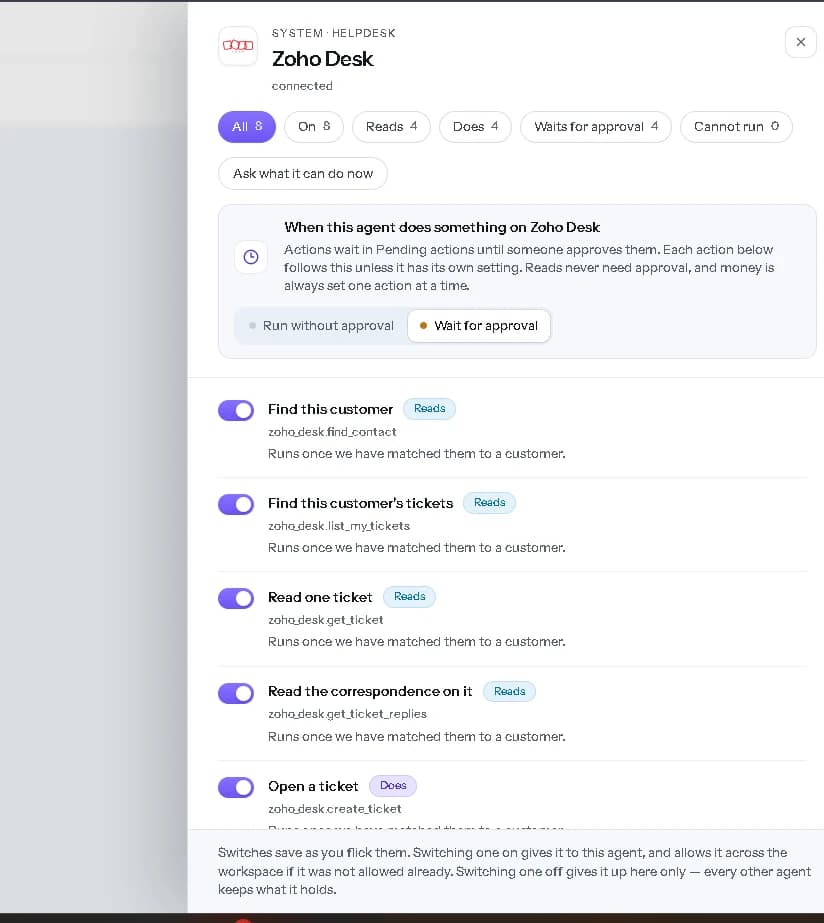Image resolution: width=824 pixels, height=923 pixels.
Task: Click the text zoho_desk.get_ticket
Action: tap(325, 620)
